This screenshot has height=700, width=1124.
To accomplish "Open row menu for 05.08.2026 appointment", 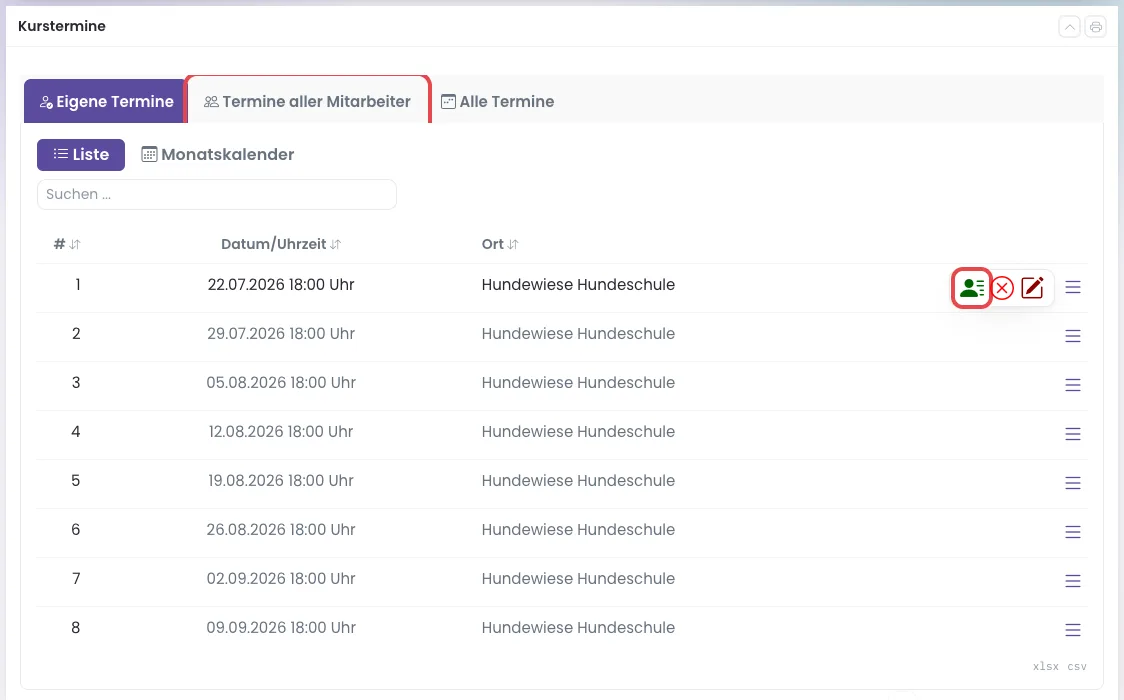I will click(1072, 385).
